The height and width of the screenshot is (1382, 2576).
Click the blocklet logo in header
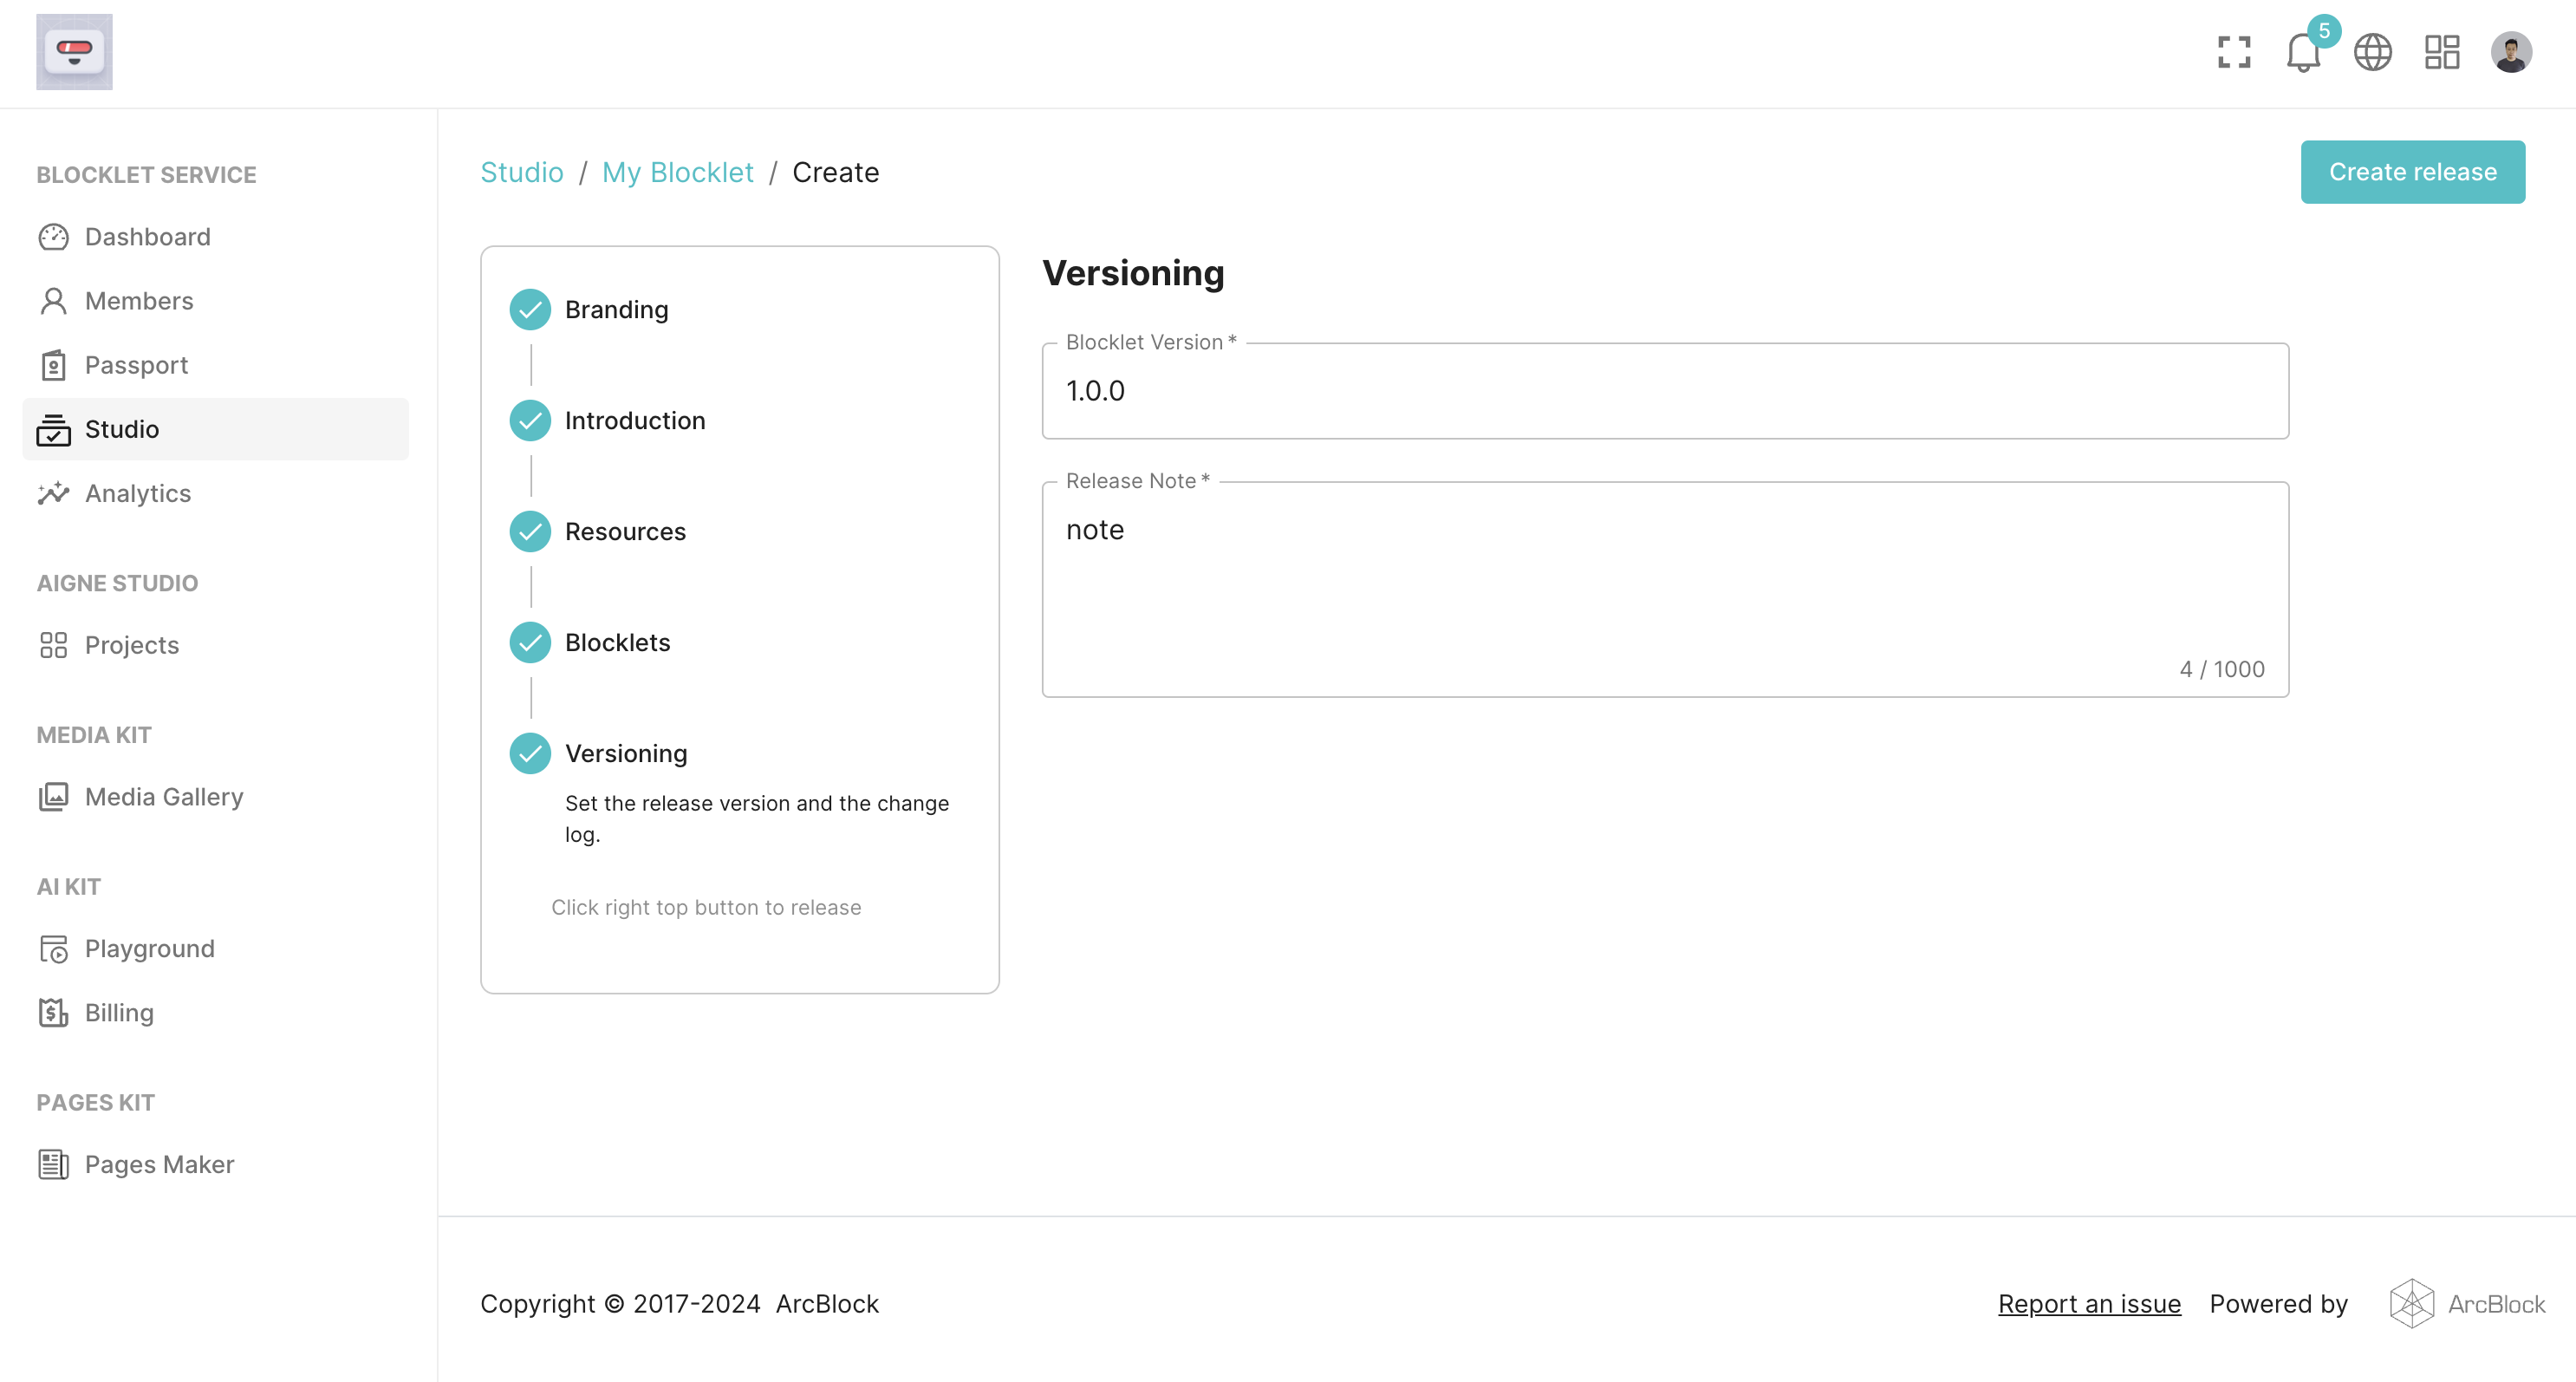pyautogui.click(x=74, y=52)
